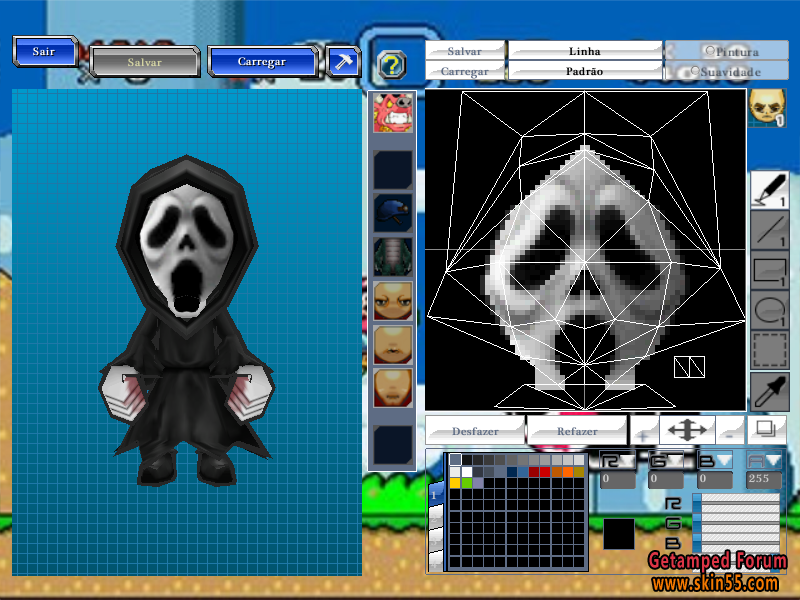The width and height of the screenshot is (800, 600).
Task: Click the Desfazer undo button
Action: point(475,431)
